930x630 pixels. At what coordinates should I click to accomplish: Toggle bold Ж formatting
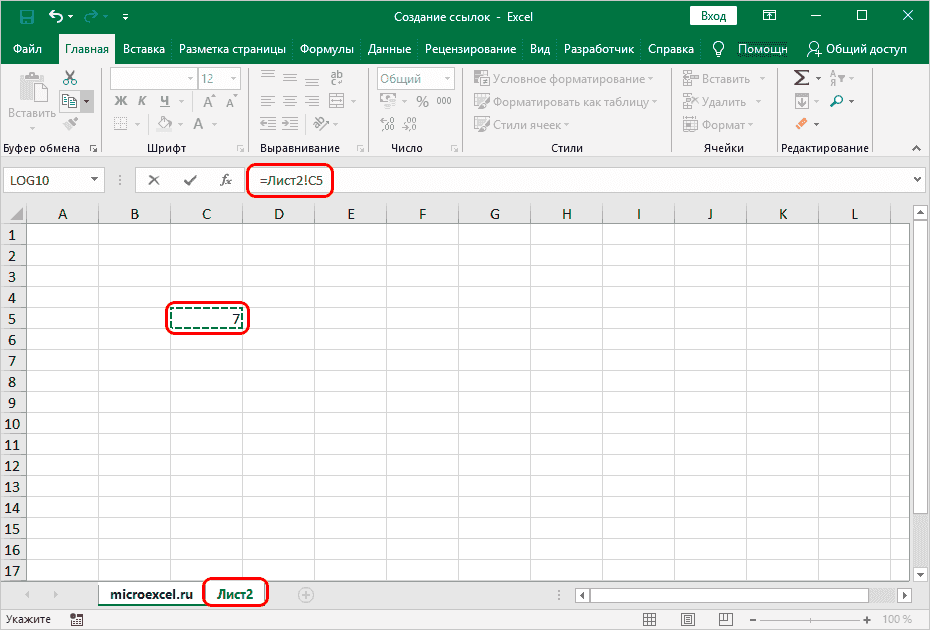pyautogui.click(x=121, y=101)
